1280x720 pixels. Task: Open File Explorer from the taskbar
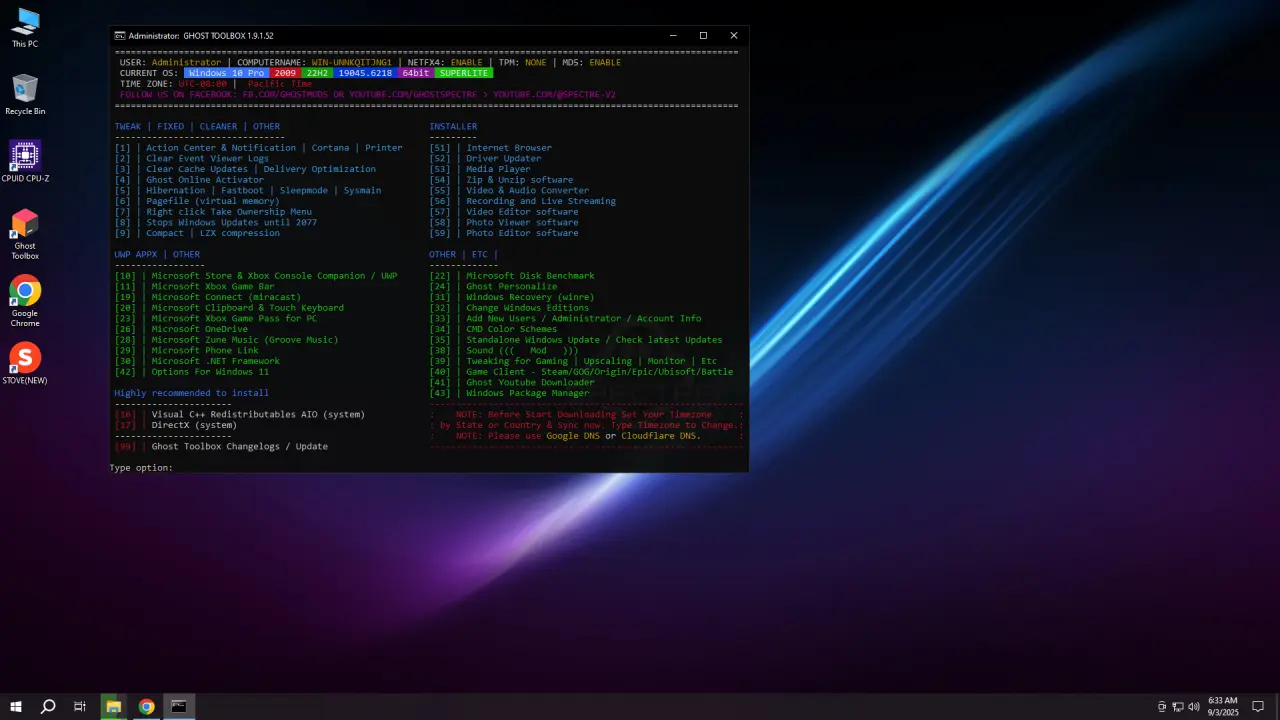pos(113,707)
